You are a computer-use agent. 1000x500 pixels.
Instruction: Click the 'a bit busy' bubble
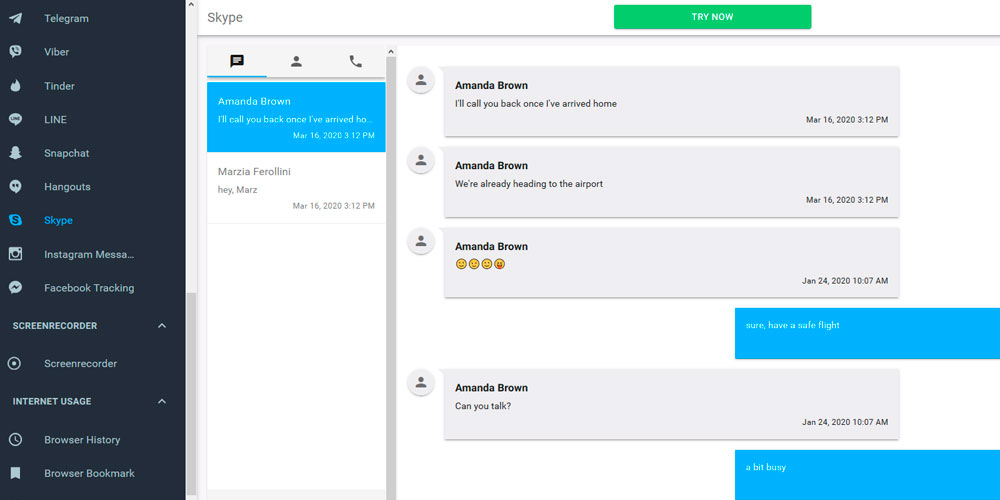[x=867, y=475]
